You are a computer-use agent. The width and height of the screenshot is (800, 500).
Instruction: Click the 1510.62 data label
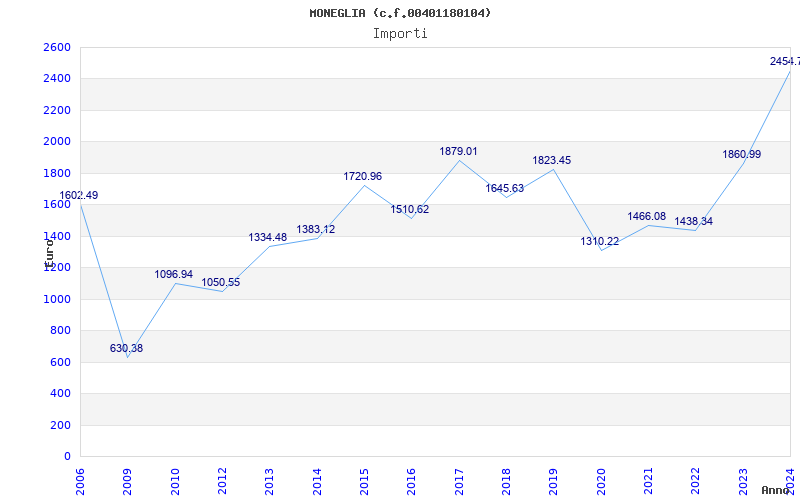410,209
